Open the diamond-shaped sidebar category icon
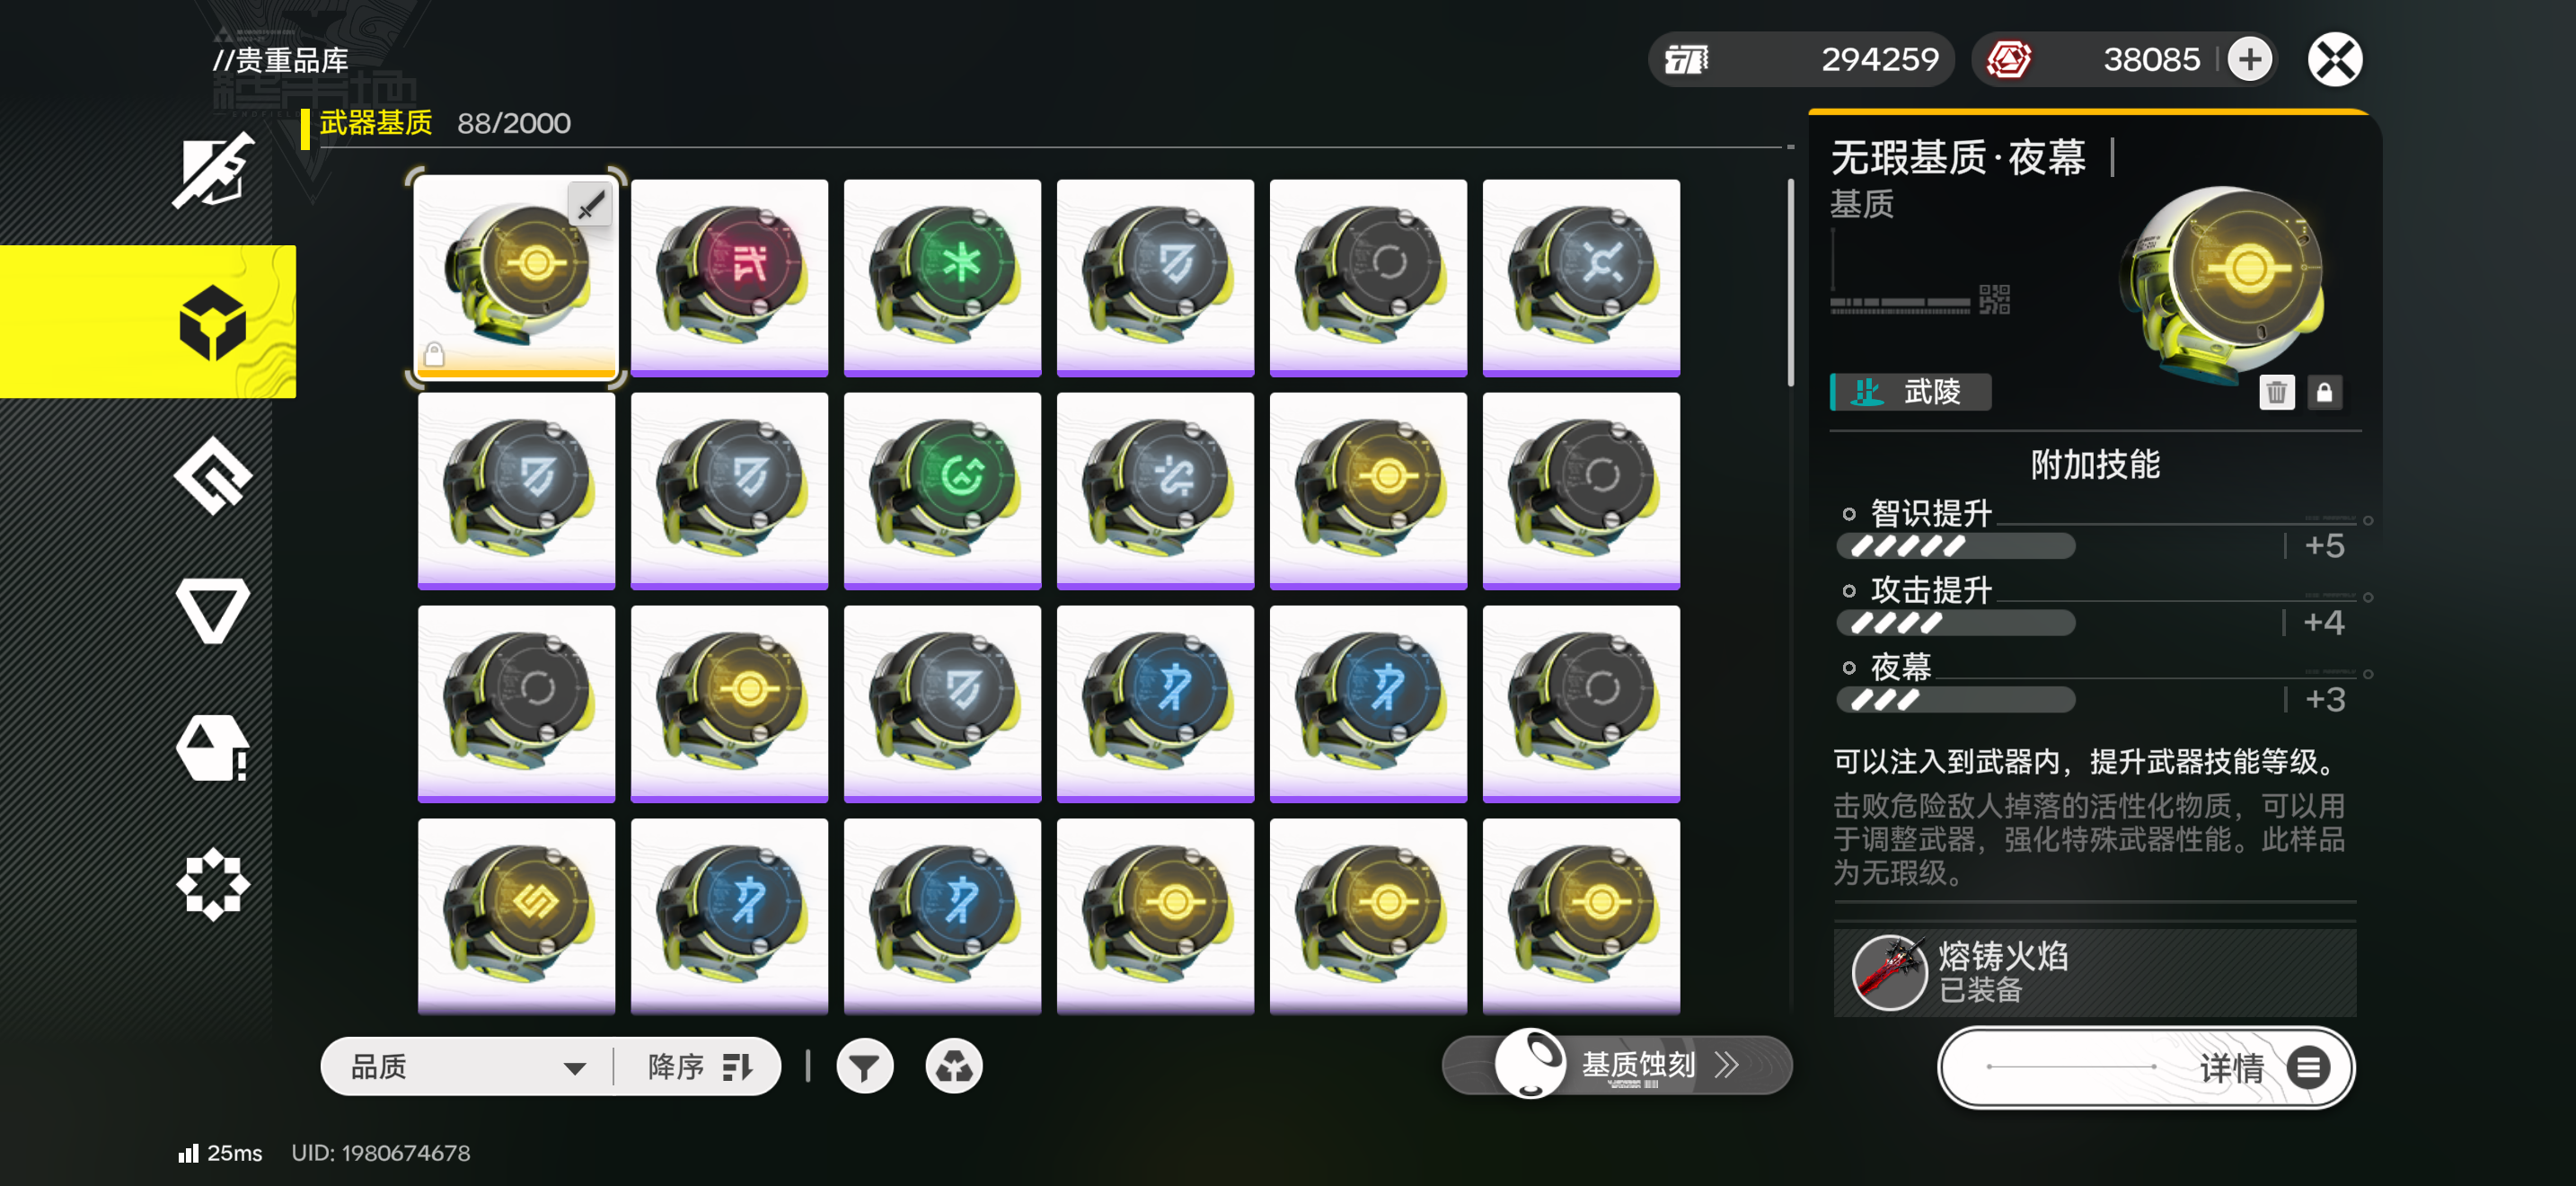The image size is (2576, 1186). [213, 476]
